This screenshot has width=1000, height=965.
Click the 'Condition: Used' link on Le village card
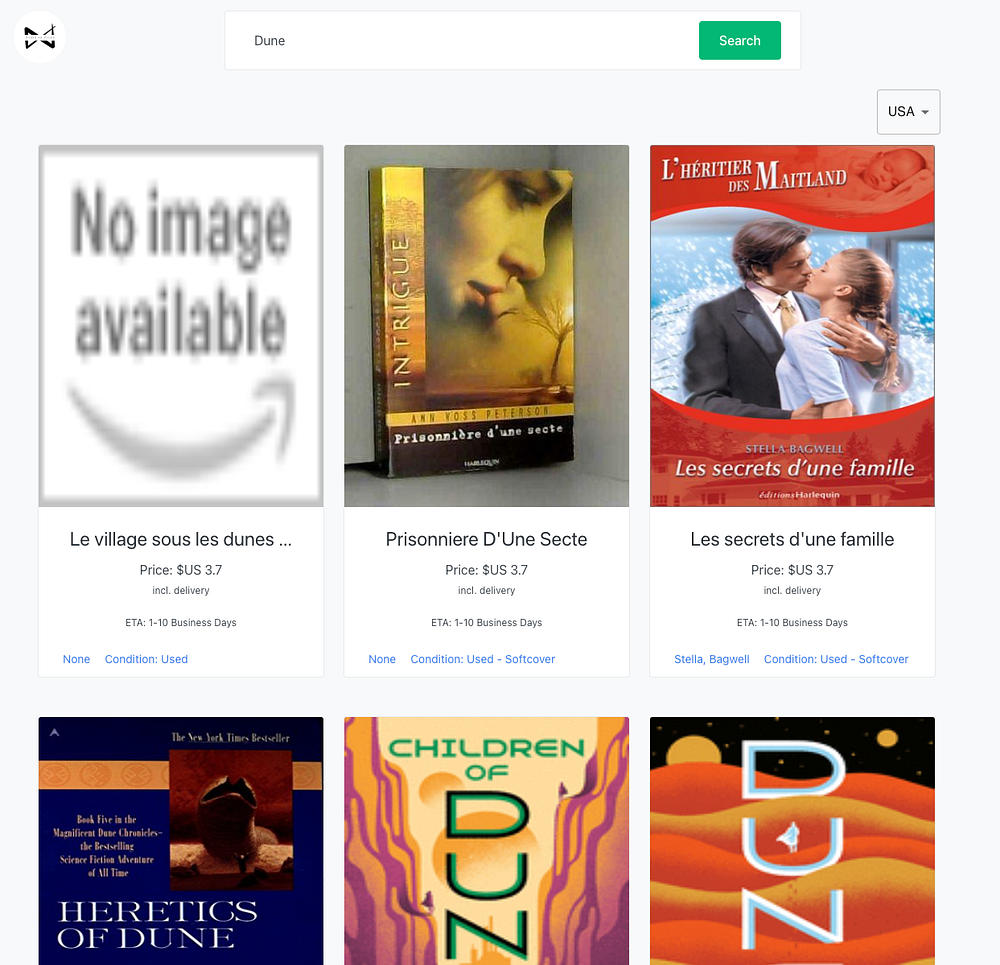pos(146,659)
